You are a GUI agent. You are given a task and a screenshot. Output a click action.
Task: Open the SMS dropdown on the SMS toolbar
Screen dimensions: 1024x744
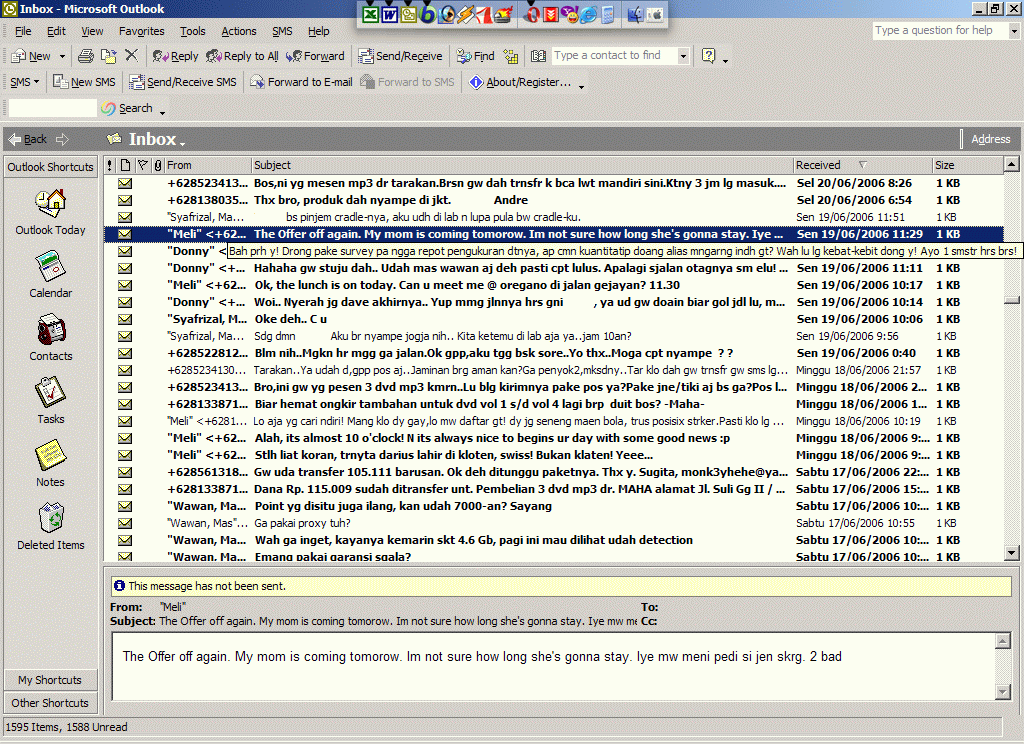24,82
